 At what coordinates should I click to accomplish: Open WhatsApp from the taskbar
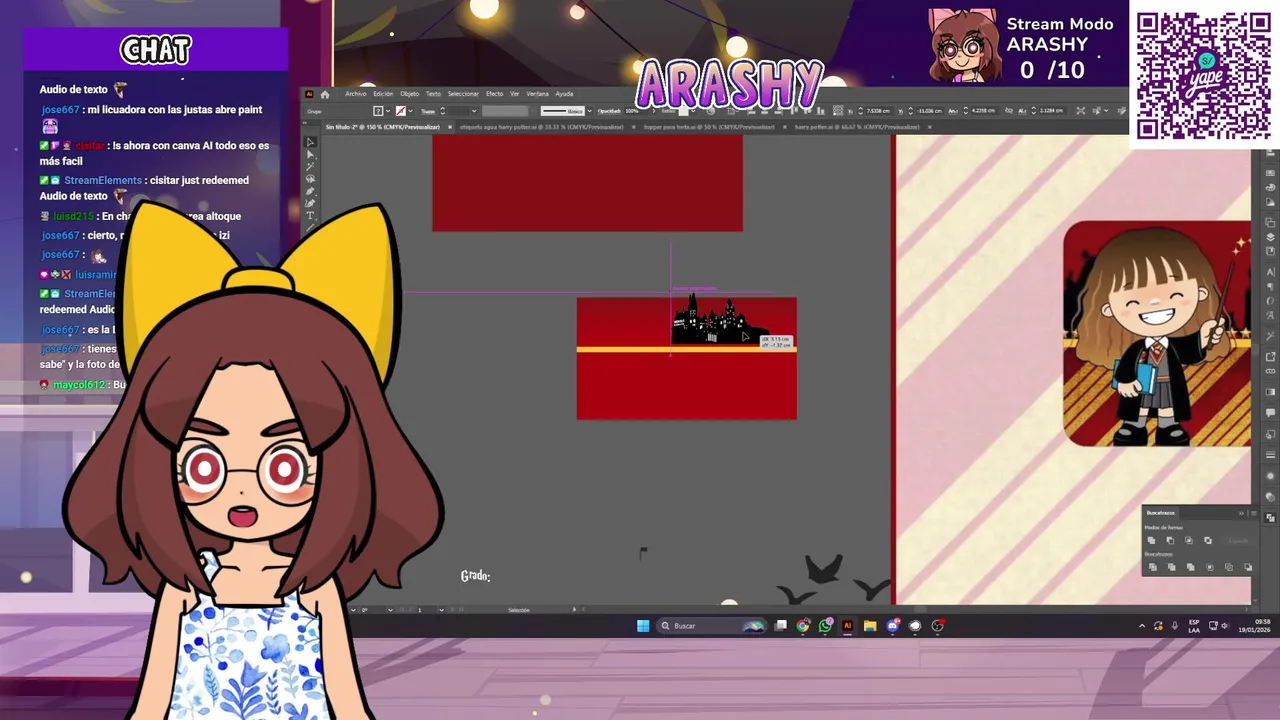[825, 626]
